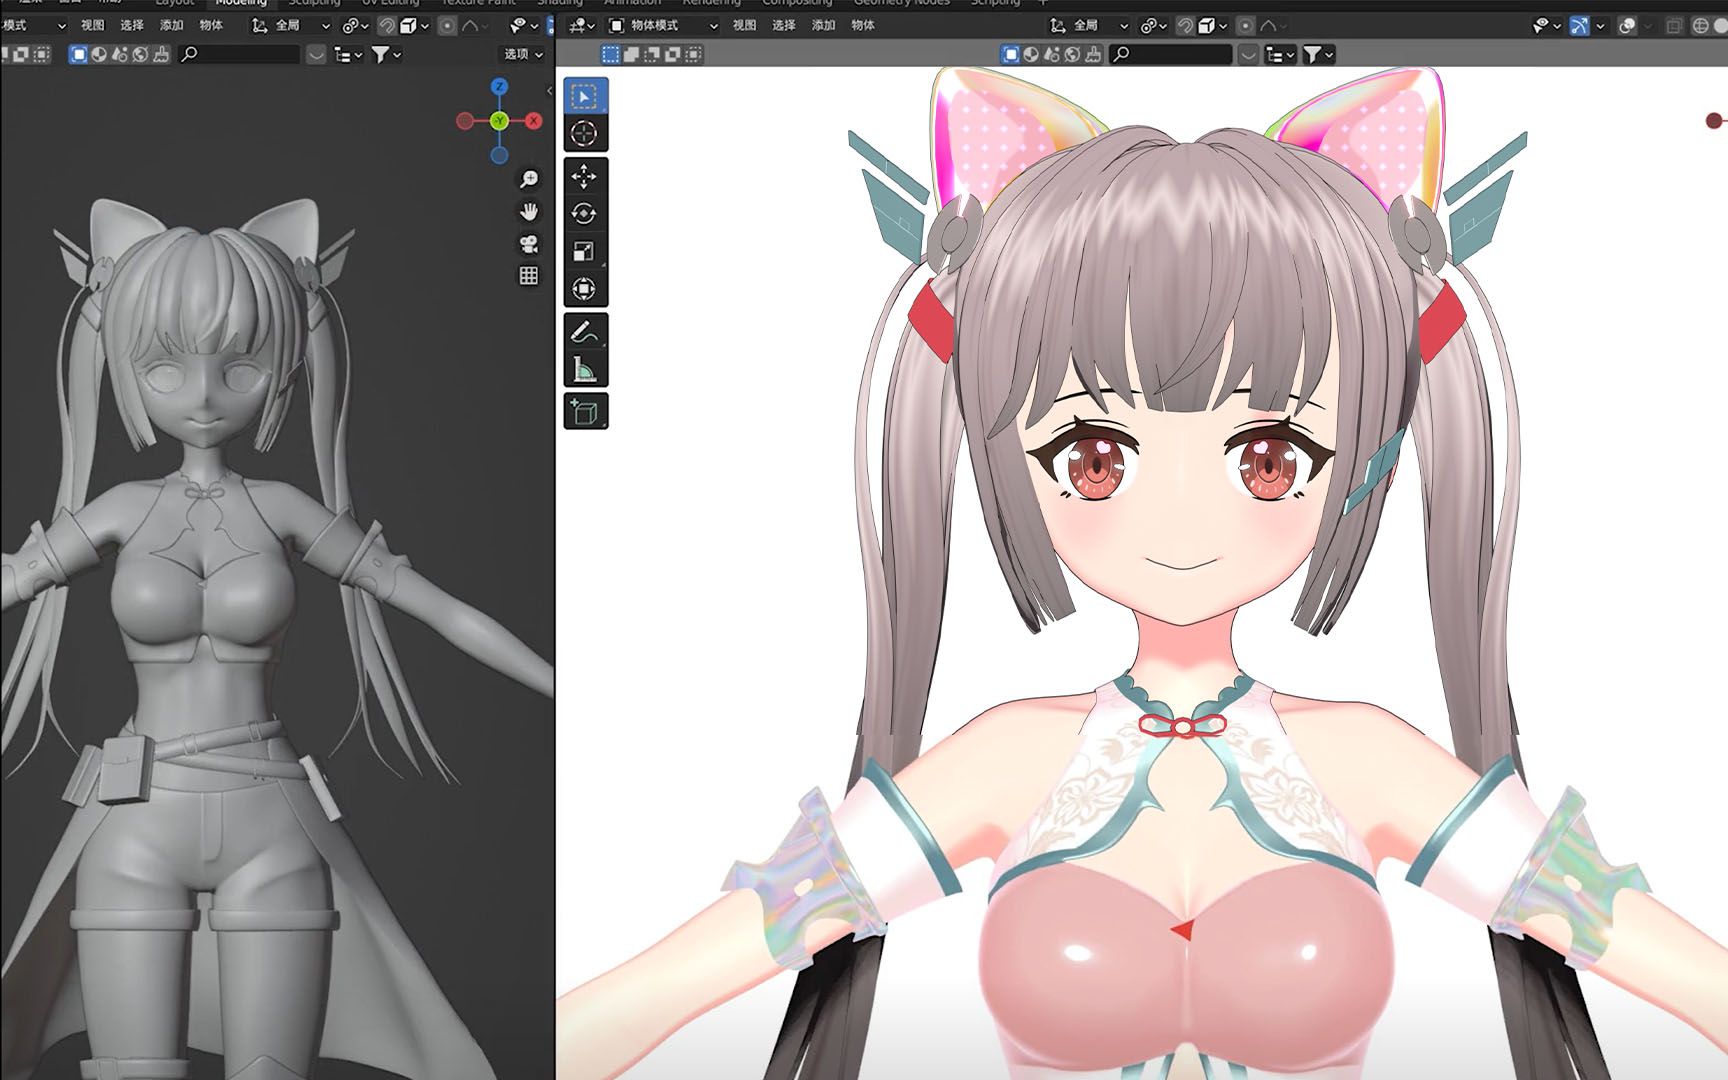Viewport: 1728px width, 1080px height.
Task: Click the search field in left viewport header
Action: tap(239, 54)
